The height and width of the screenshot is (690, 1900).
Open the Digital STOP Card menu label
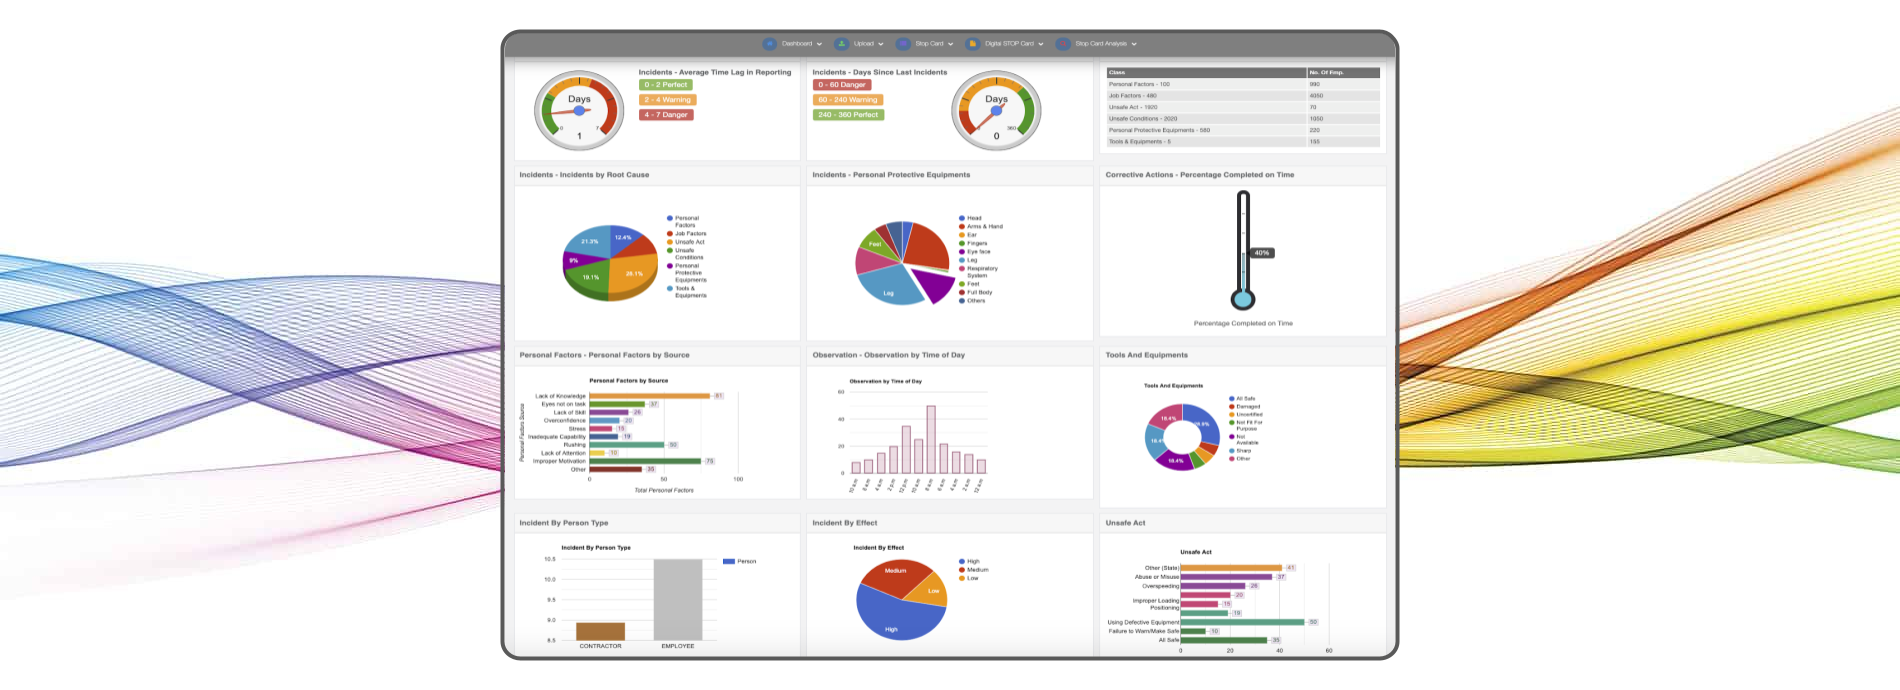[1009, 44]
